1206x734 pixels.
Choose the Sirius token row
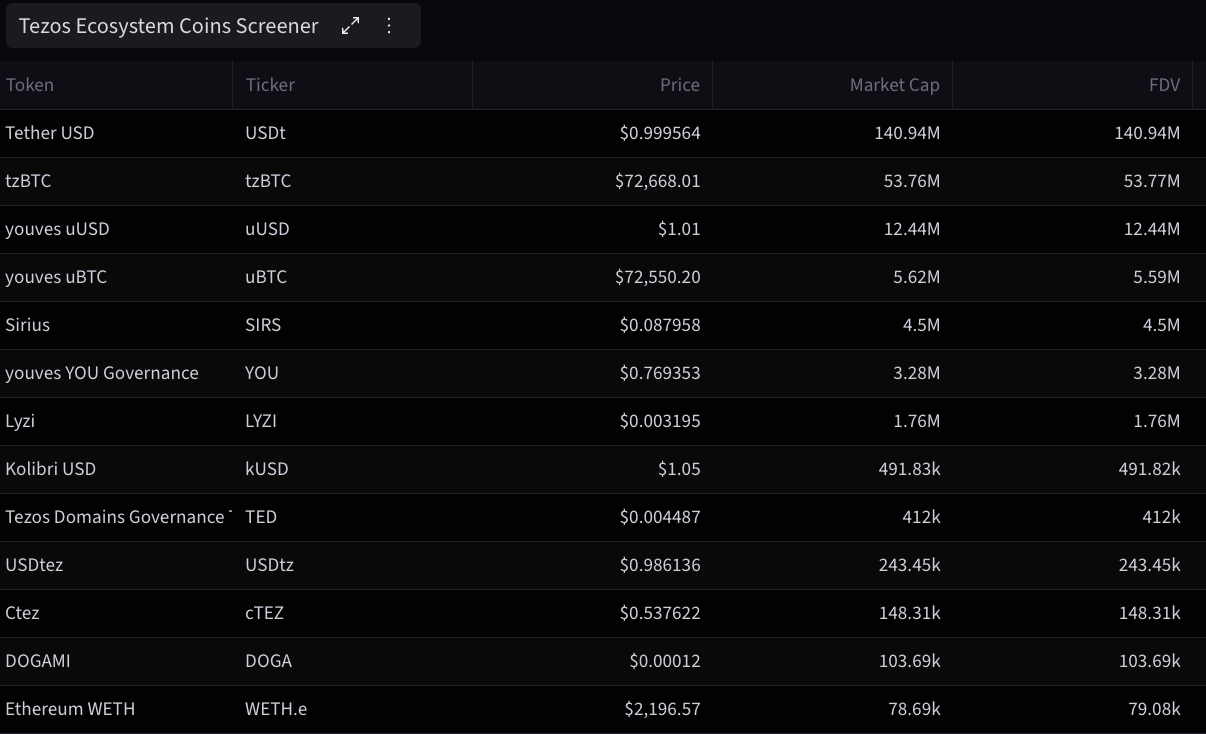click(603, 325)
